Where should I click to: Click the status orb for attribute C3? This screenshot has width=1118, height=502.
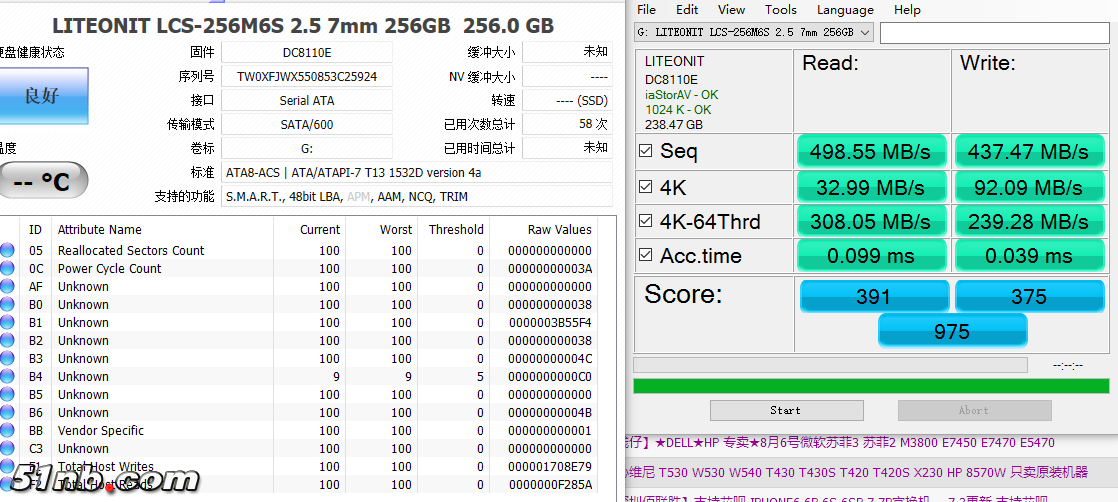(8, 449)
